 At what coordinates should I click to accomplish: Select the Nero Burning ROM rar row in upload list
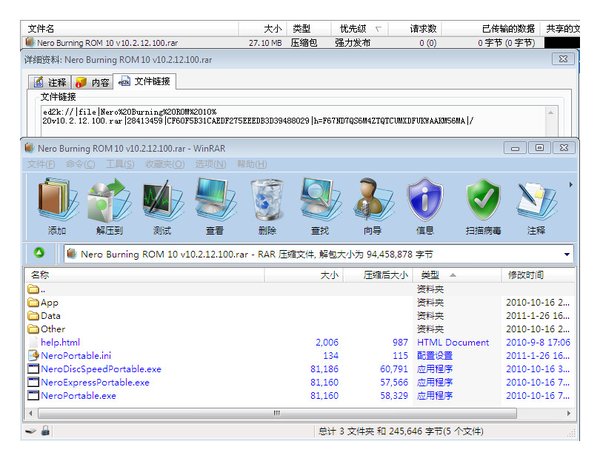(x=300, y=43)
